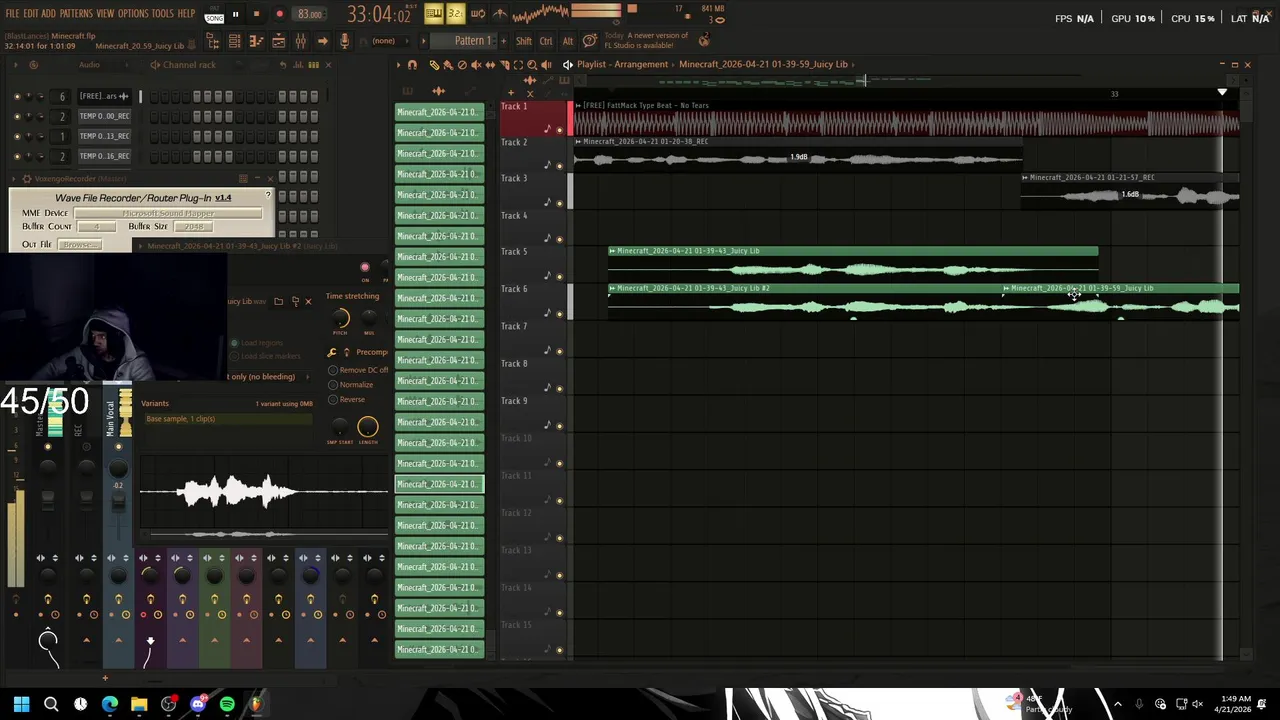Viewport: 1280px width, 720px height.
Task: Toggle Reverse option in sampler
Action: coord(333,400)
